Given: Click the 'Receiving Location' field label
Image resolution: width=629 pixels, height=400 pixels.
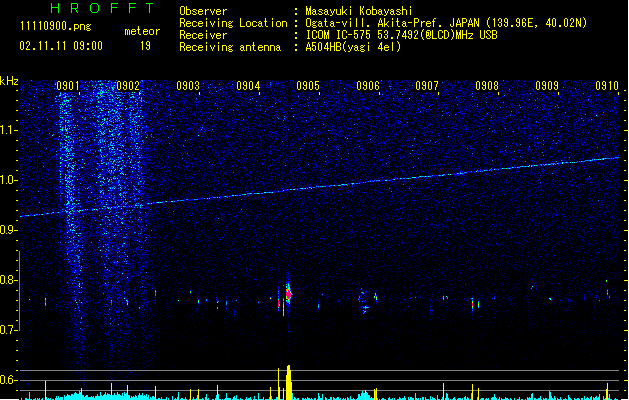Looking at the screenshot, I should [233, 23].
